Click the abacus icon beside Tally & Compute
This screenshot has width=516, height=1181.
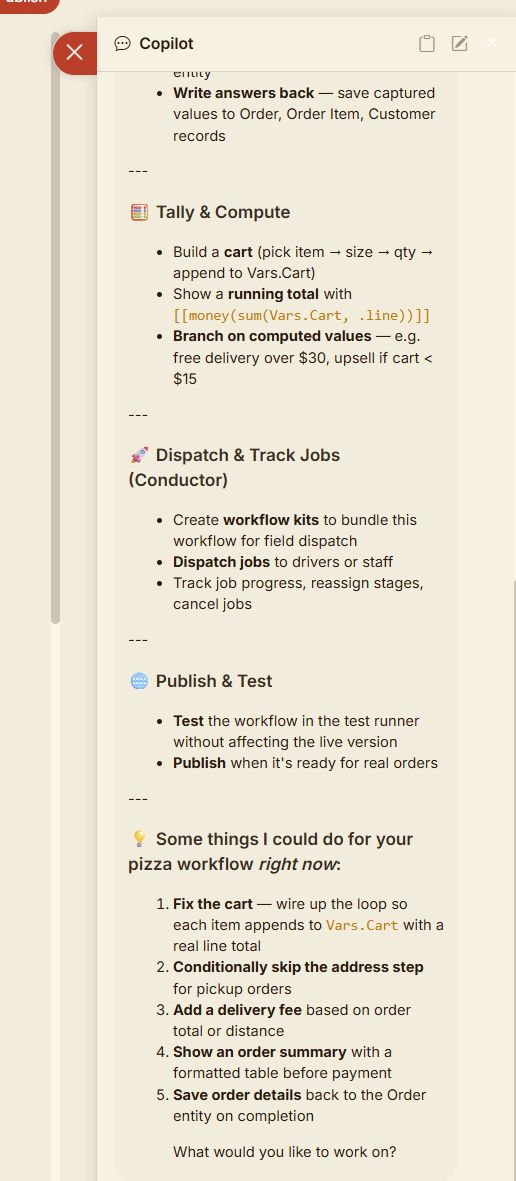(x=139, y=212)
